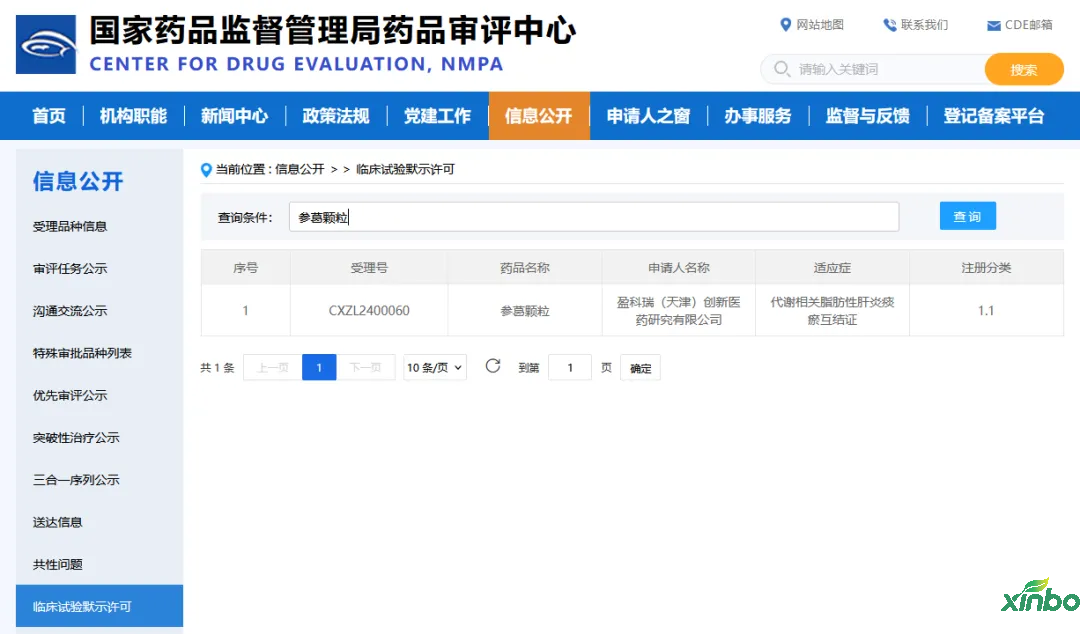
Task: Click the site map location pin icon
Action: [x=785, y=25]
